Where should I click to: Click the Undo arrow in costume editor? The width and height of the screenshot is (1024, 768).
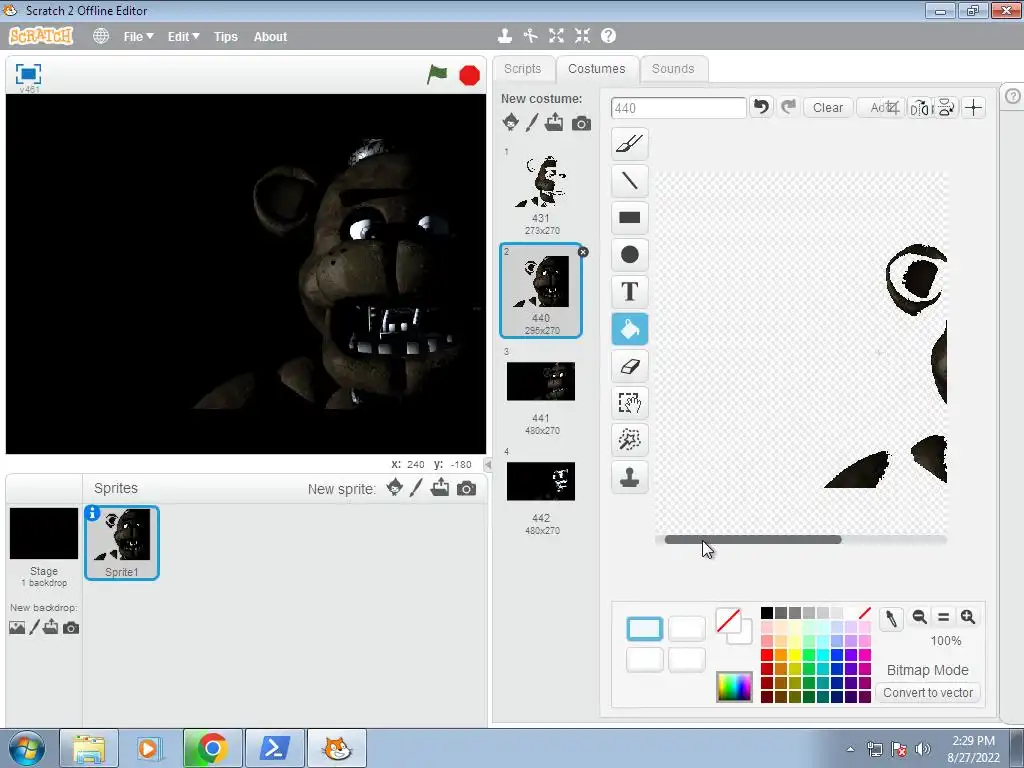761,107
